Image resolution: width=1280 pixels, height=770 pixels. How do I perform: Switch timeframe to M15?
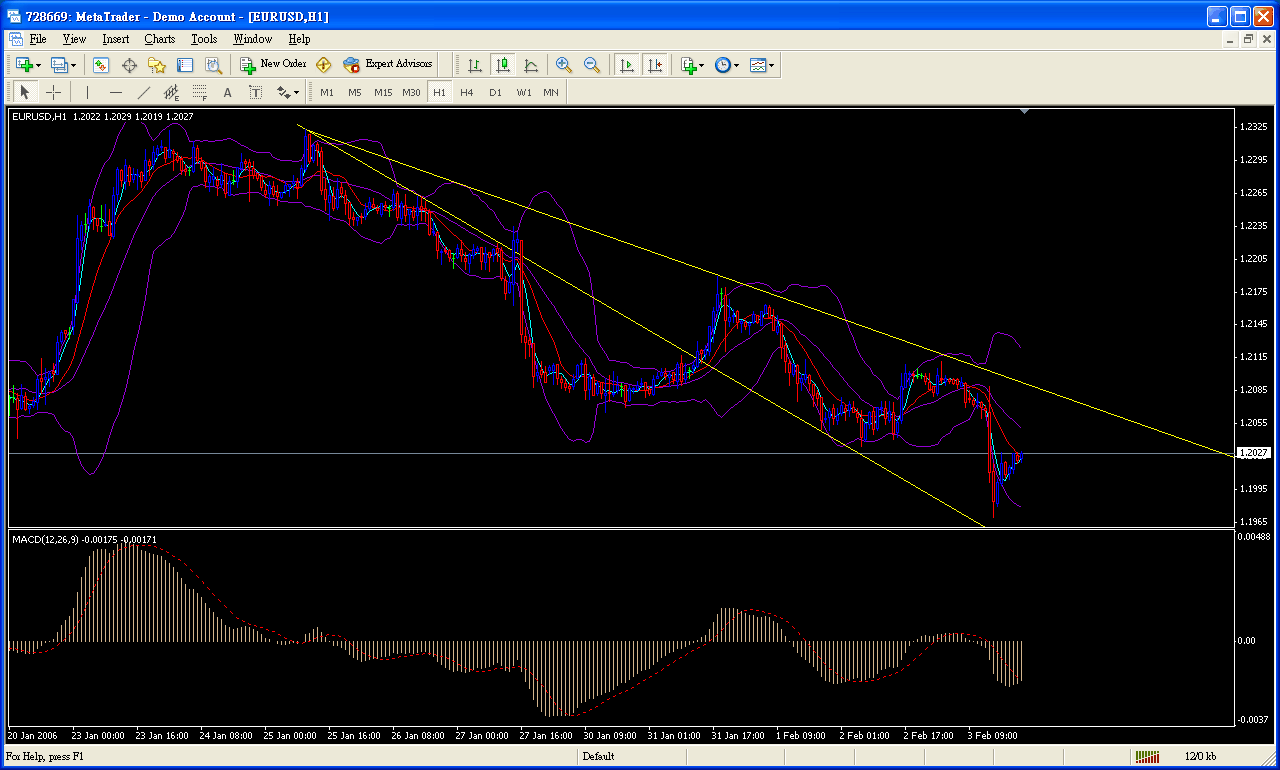point(383,93)
